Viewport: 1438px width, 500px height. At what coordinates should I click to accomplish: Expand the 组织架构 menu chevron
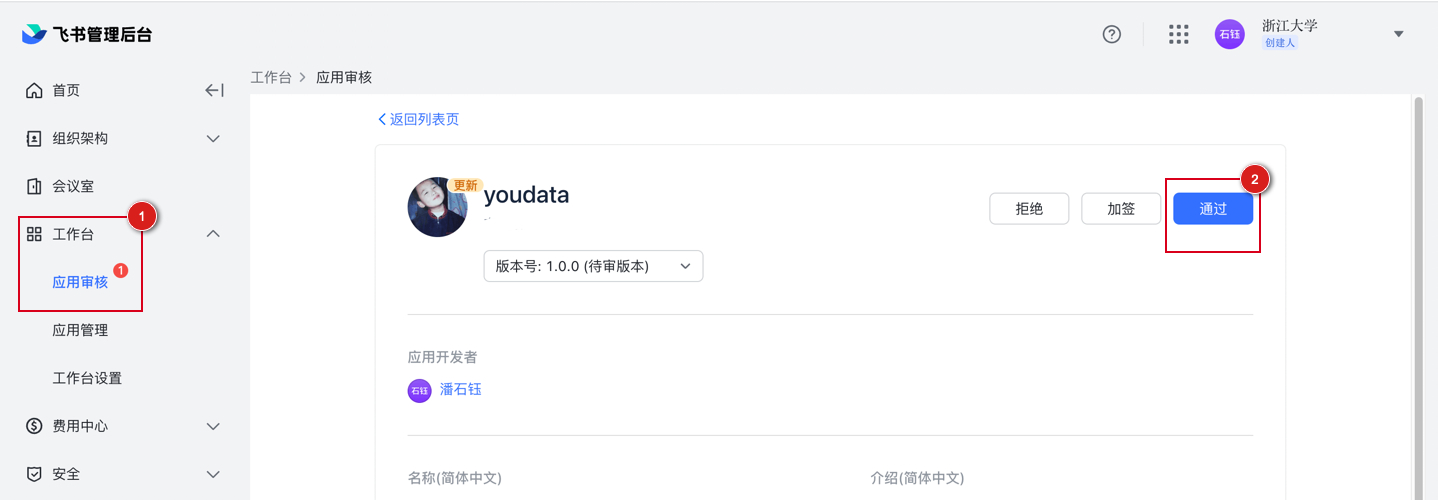point(213,139)
